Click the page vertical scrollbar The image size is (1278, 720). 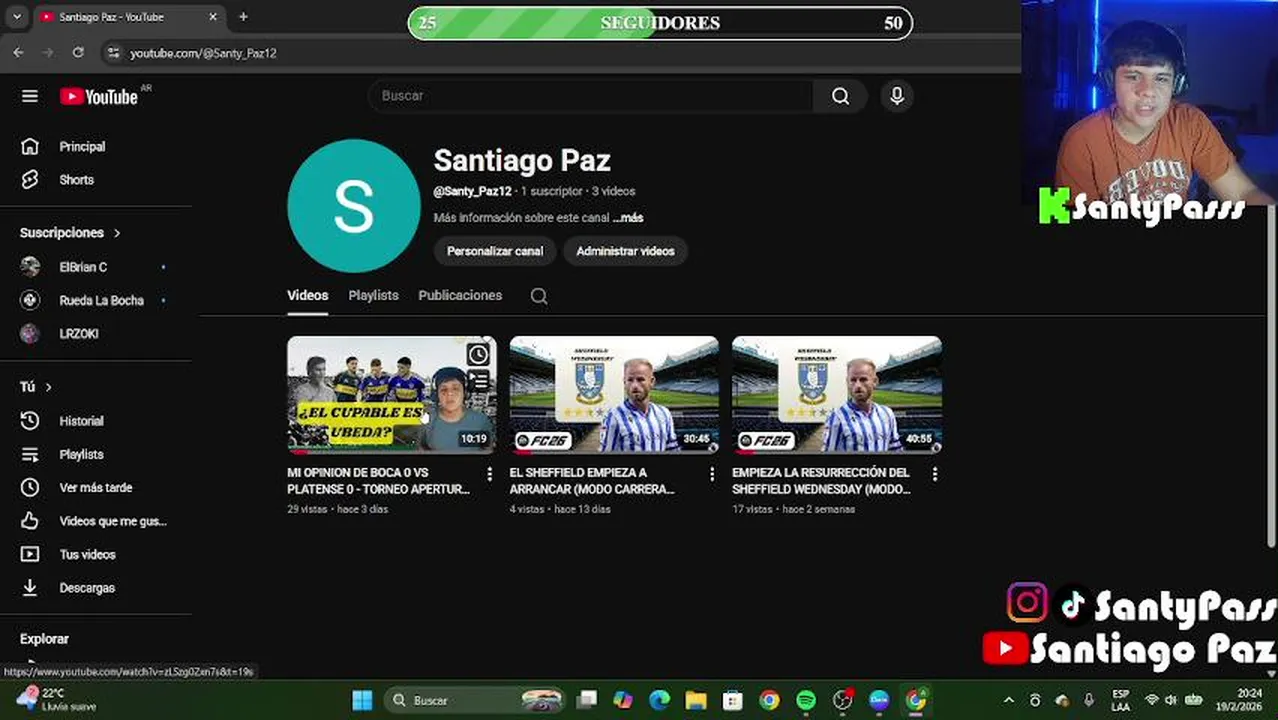pyautogui.click(x=1272, y=374)
